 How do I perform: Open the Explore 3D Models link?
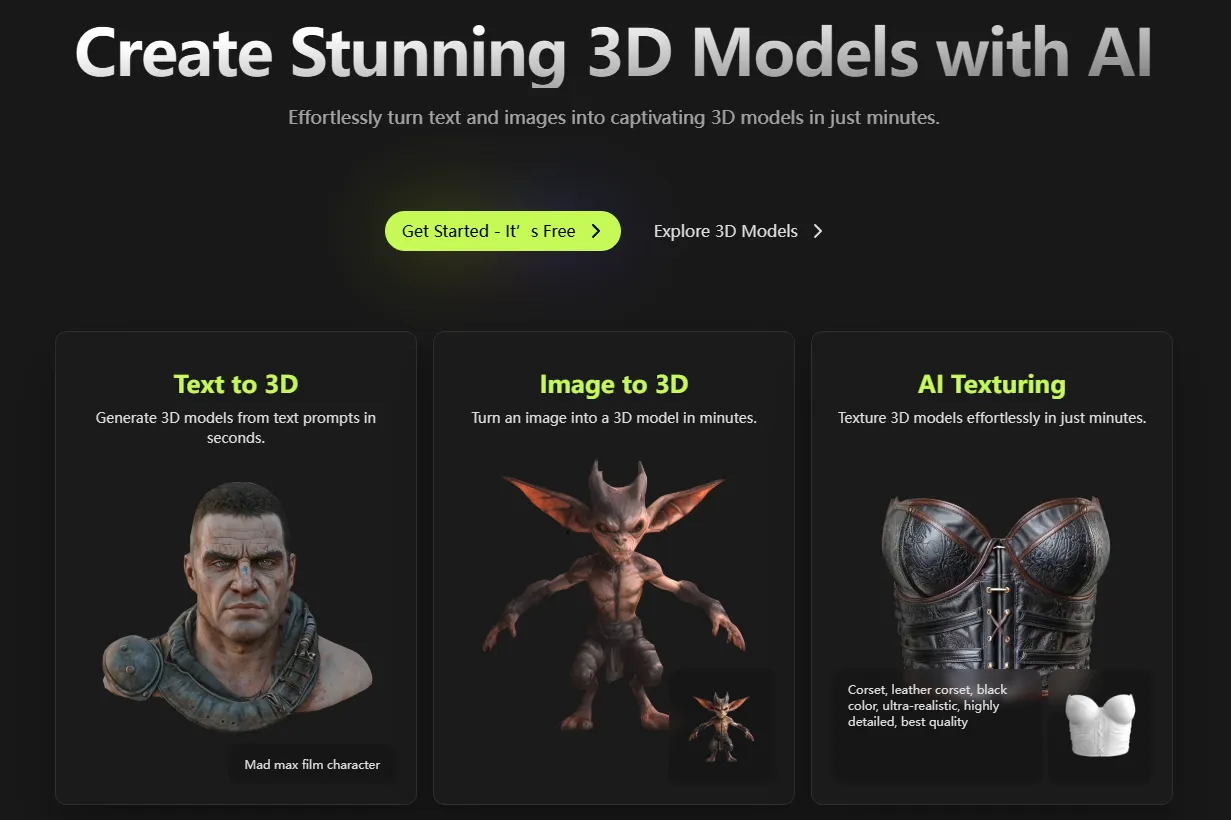[x=738, y=231]
